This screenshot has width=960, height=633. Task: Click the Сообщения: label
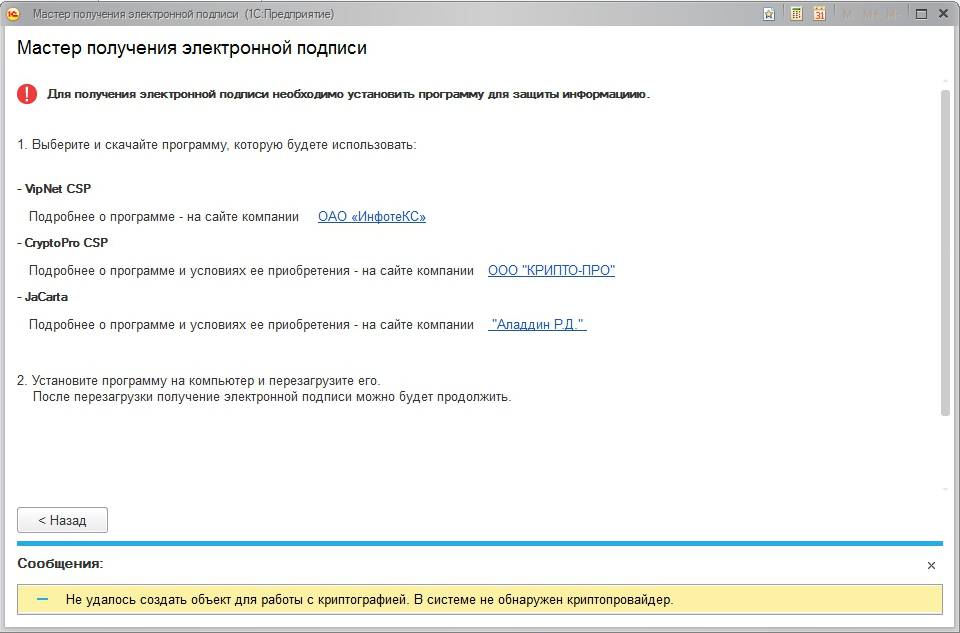(60, 563)
